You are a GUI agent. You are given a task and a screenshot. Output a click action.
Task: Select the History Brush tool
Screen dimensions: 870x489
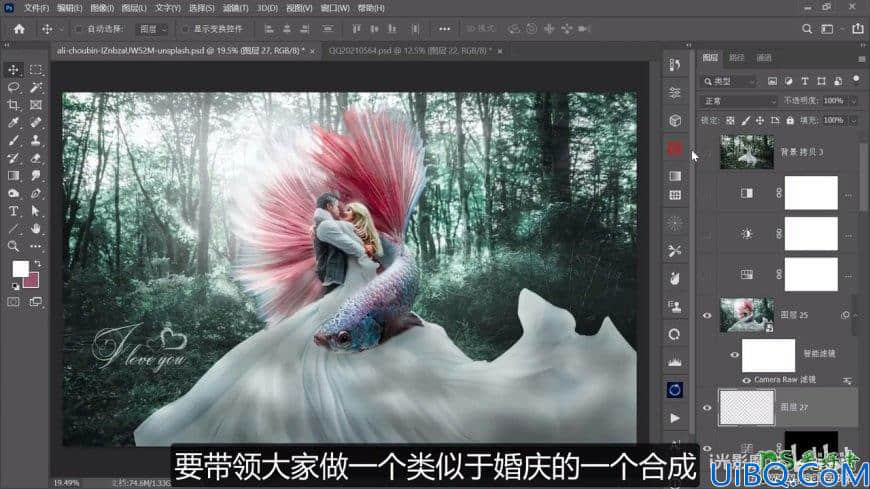pos(13,158)
